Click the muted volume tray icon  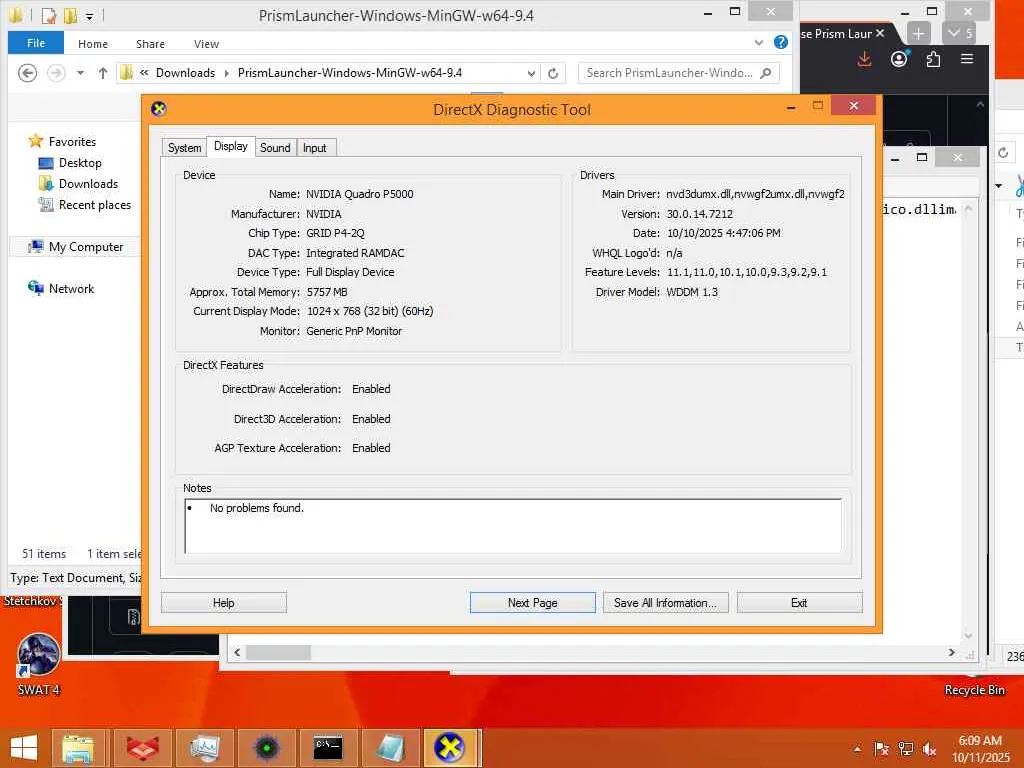tap(929, 749)
